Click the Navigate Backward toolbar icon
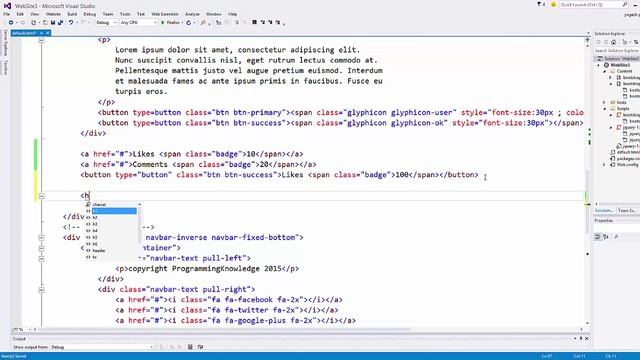640x360 pixels. click(11, 22)
